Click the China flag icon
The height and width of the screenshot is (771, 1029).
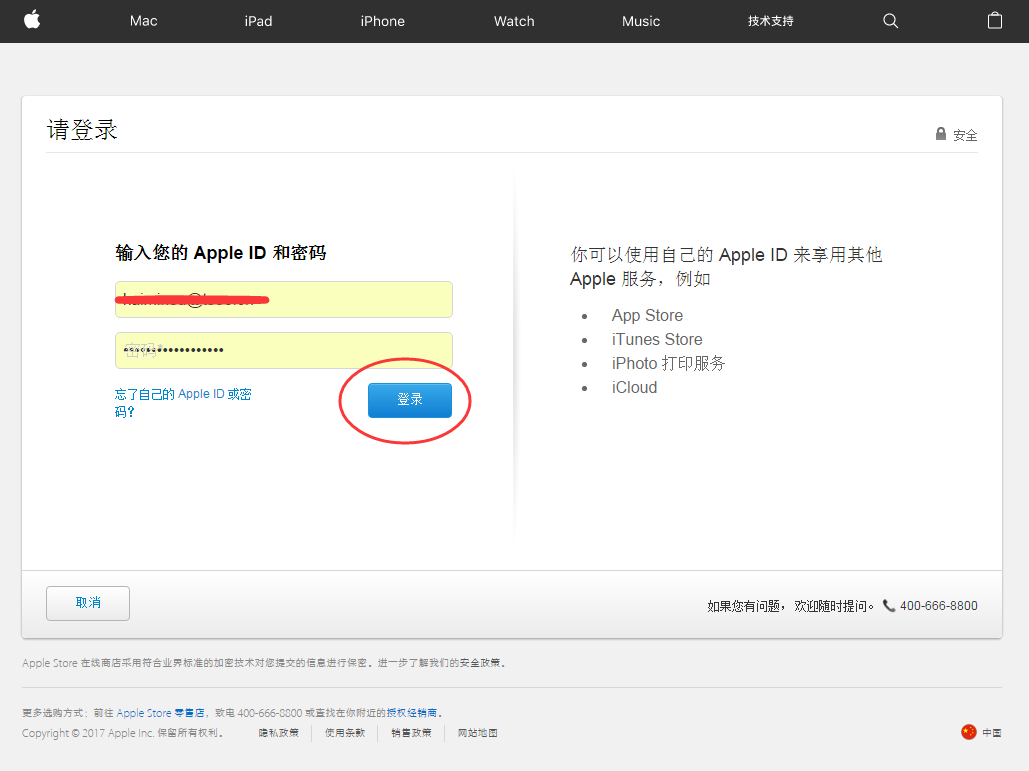tap(969, 732)
